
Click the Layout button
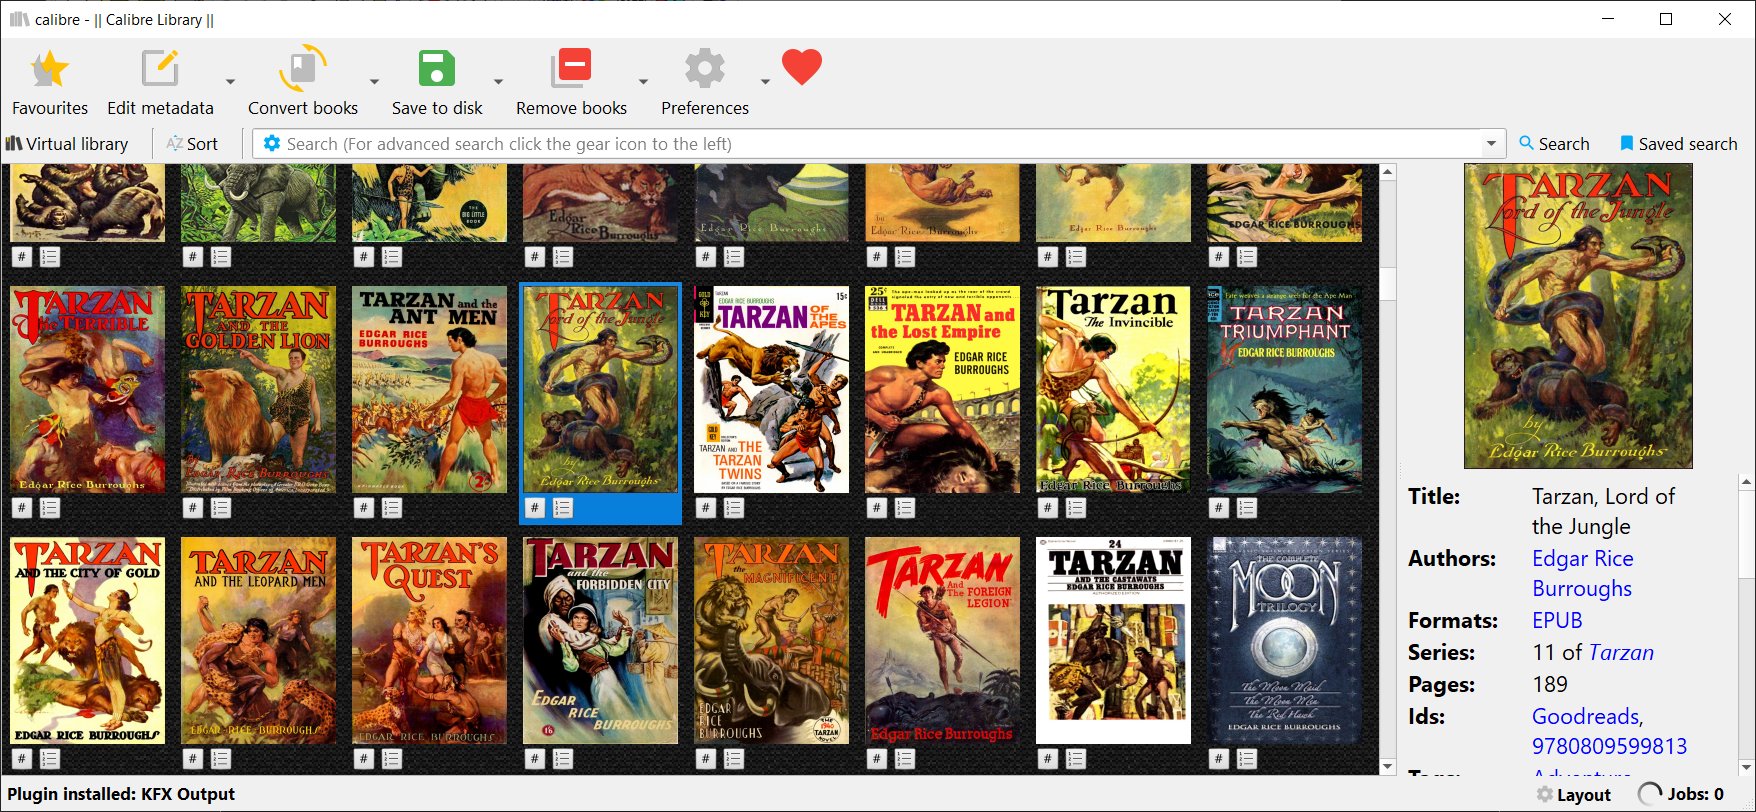(1574, 795)
